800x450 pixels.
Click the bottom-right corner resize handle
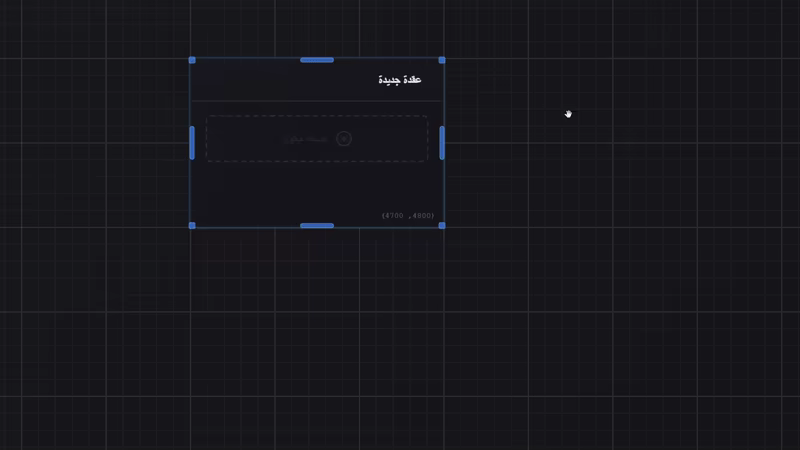pos(442,226)
